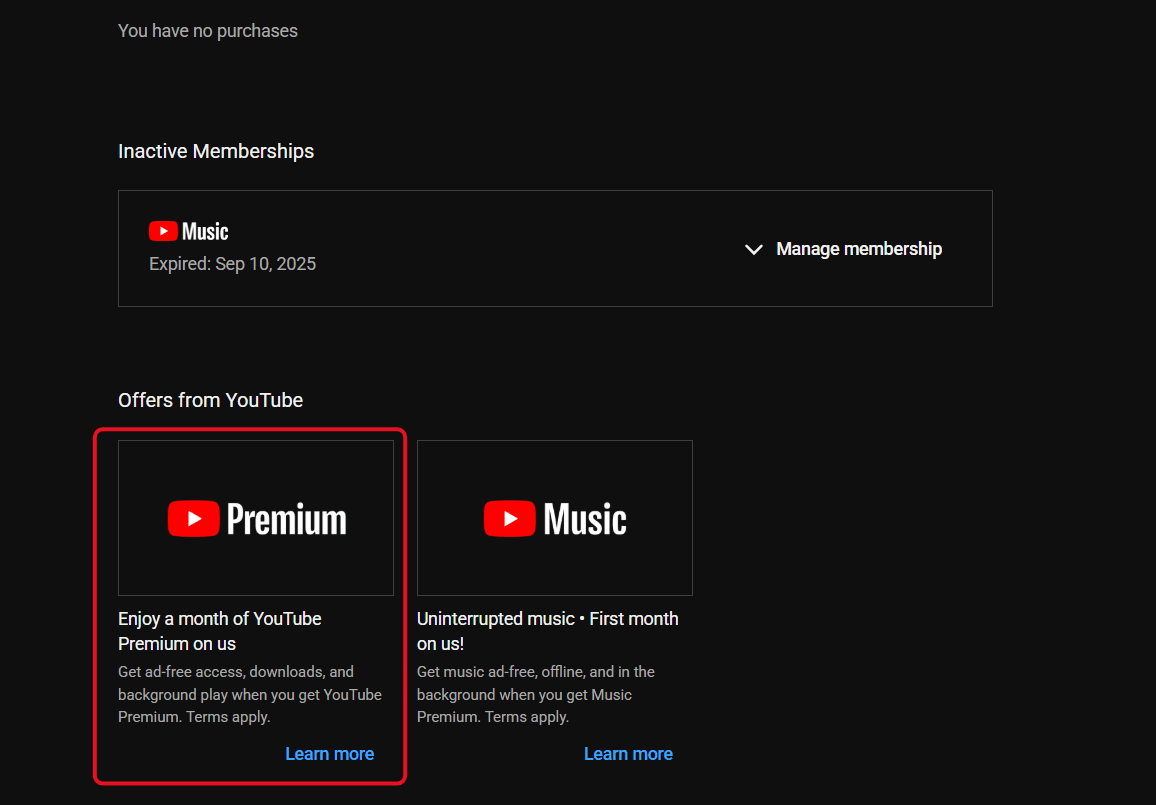
Task: Open the YouTube Premium offer thumbnail
Action: (x=256, y=518)
